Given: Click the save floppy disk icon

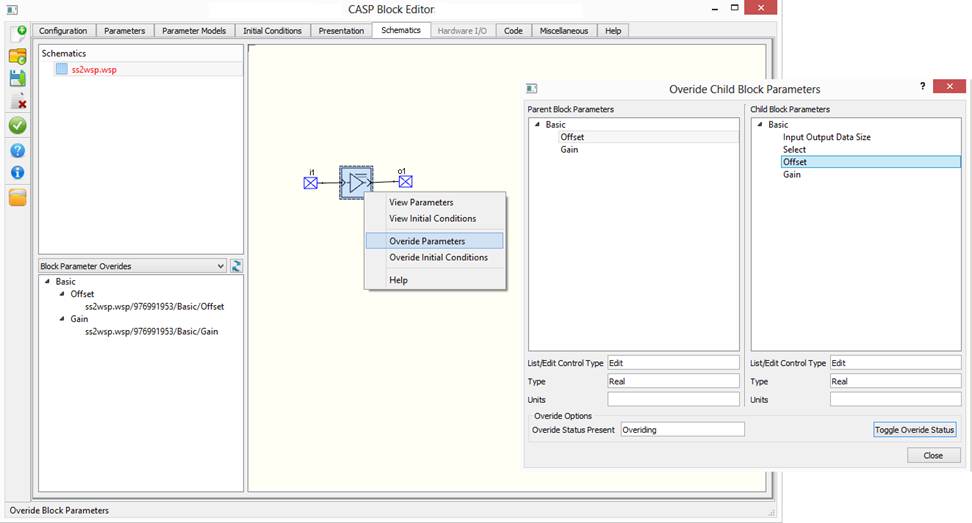Looking at the screenshot, I should (17, 79).
